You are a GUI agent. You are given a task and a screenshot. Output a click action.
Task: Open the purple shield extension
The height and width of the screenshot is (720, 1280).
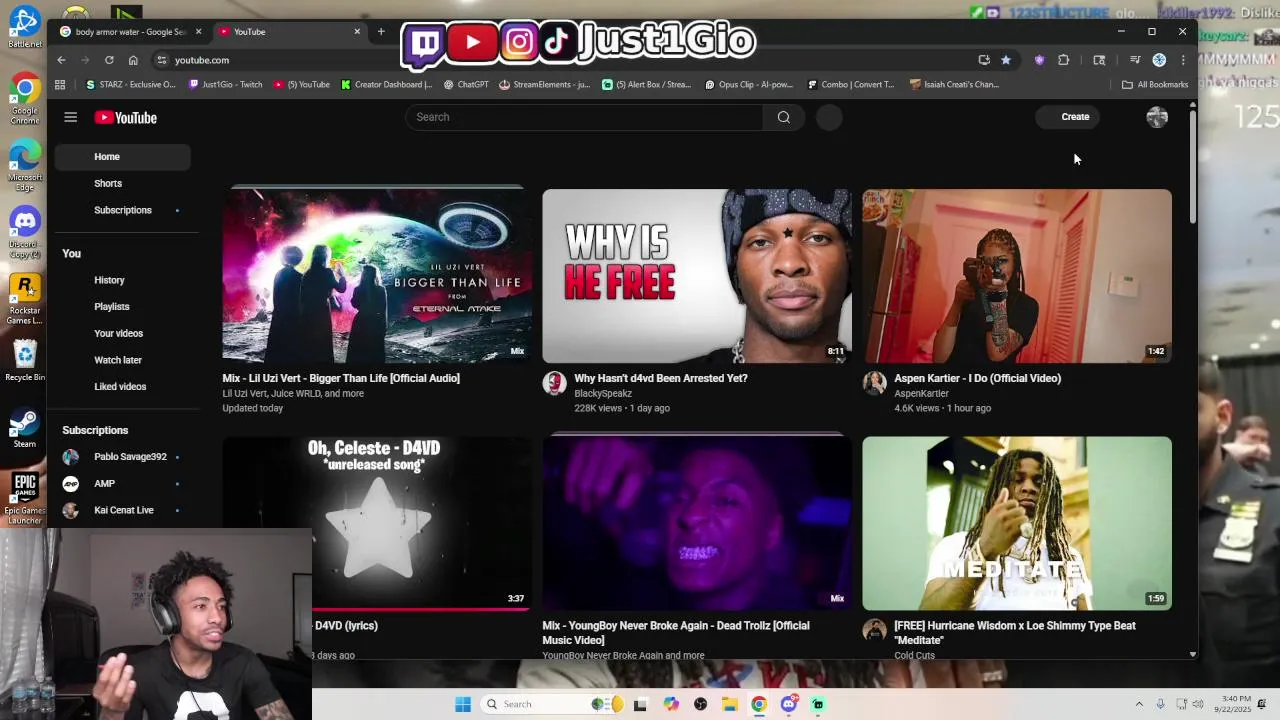(1039, 60)
